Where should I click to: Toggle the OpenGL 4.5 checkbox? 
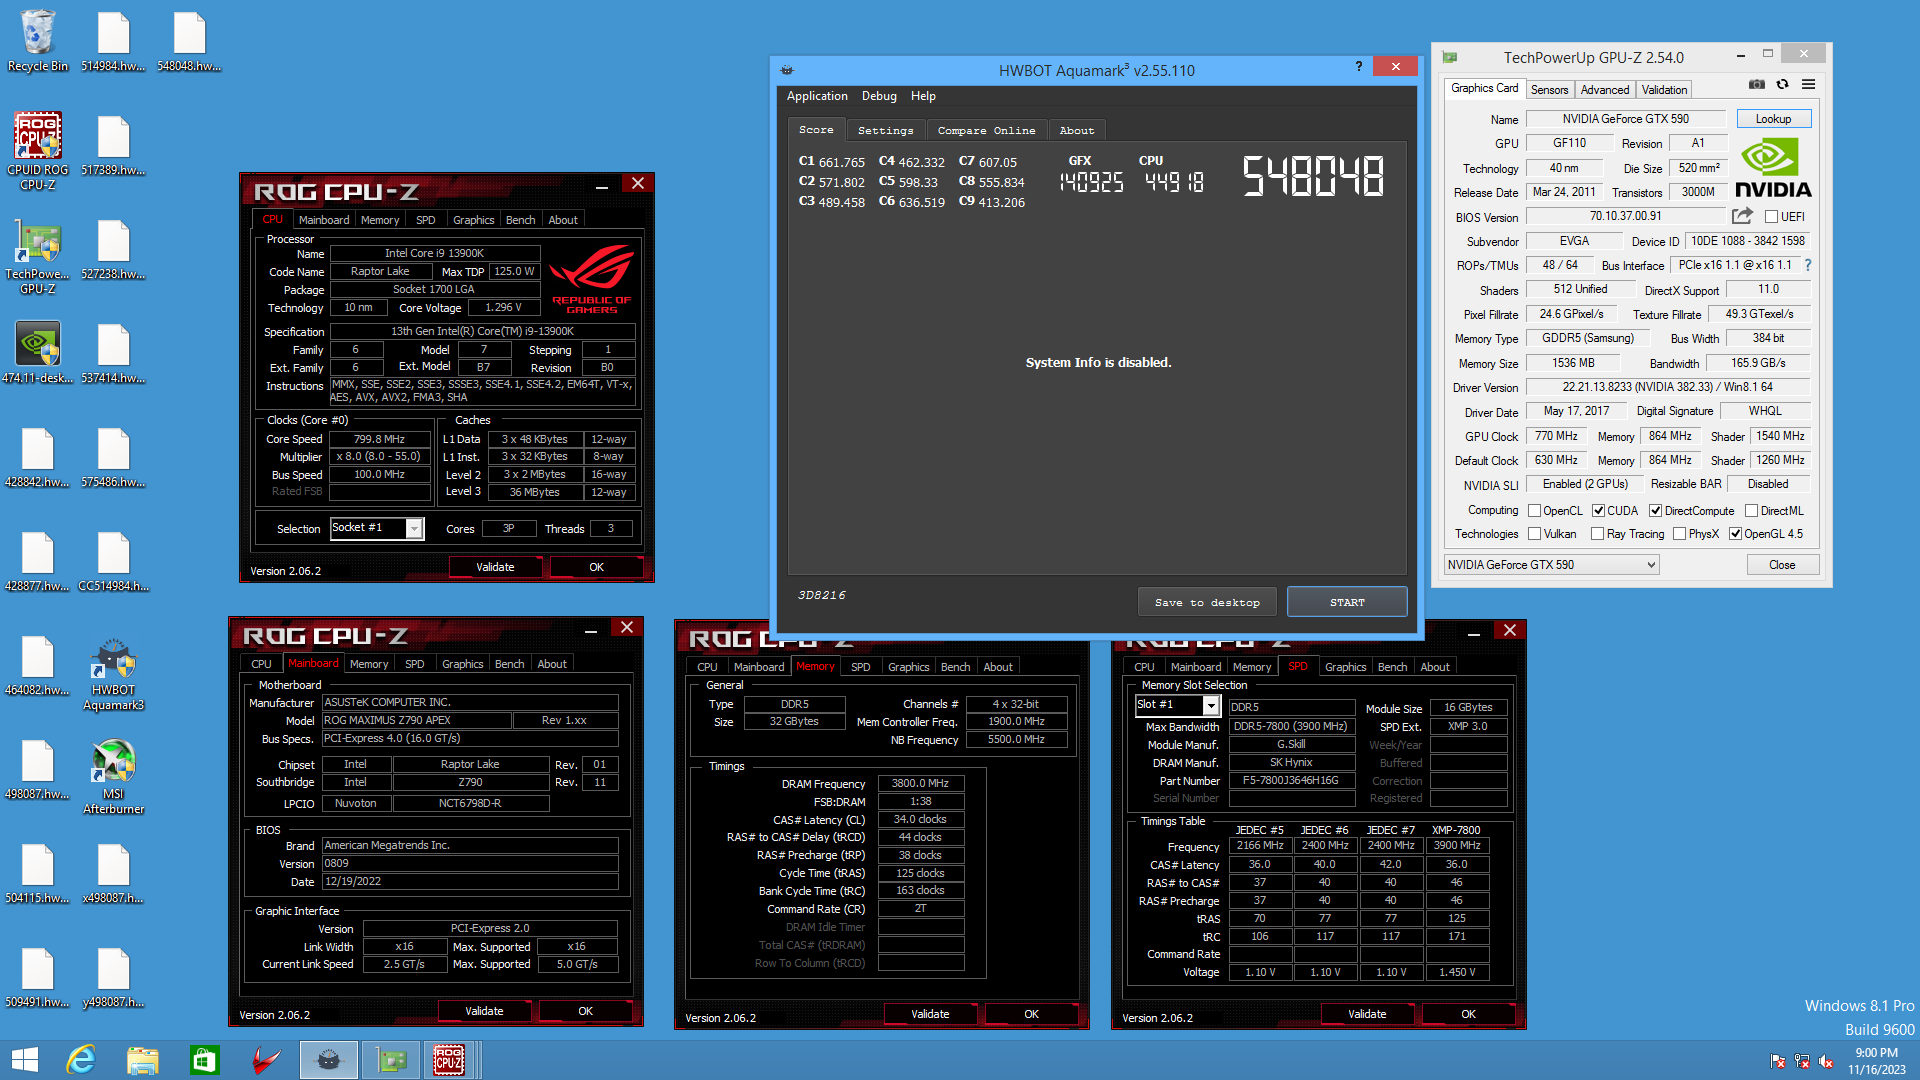(1735, 534)
